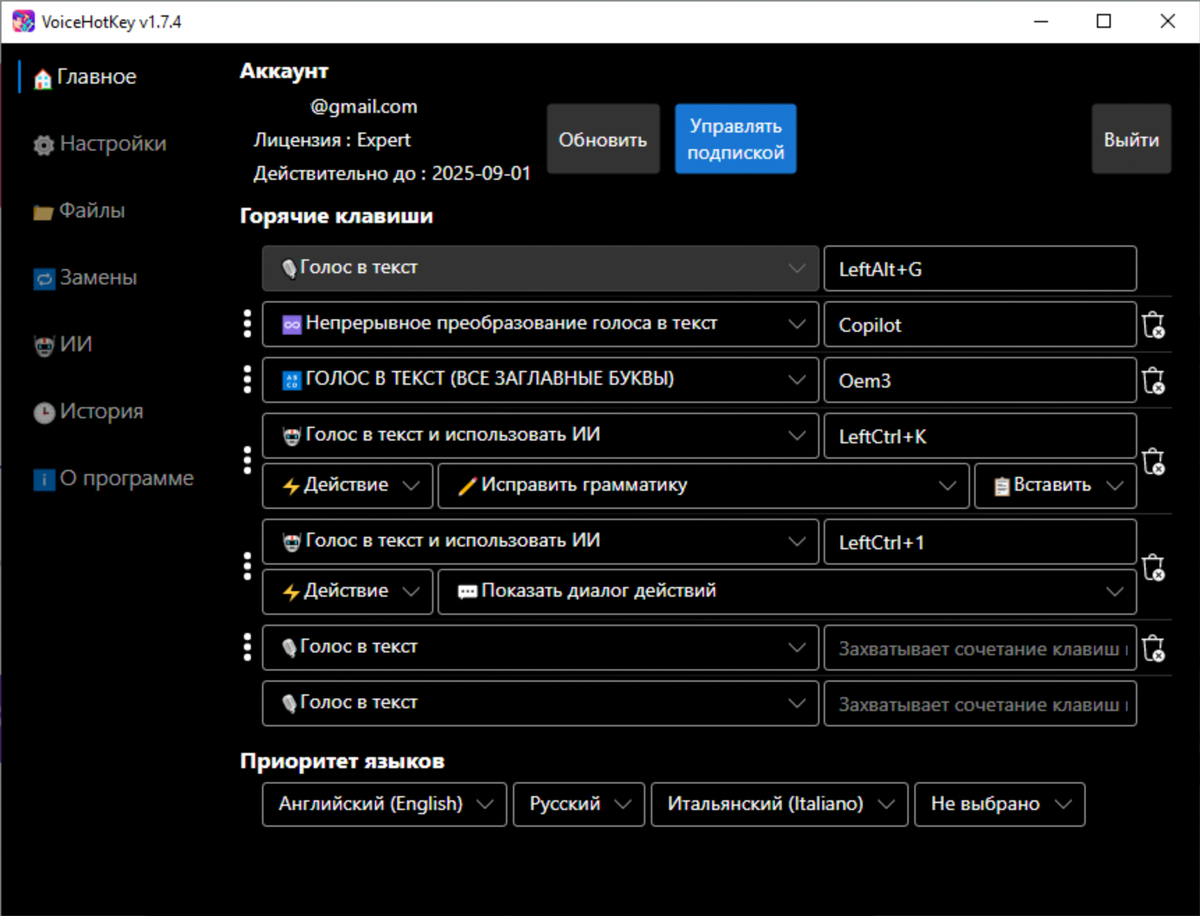
Task: Click drag handle dots of Oem3 row
Action: pyautogui.click(x=248, y=380)
